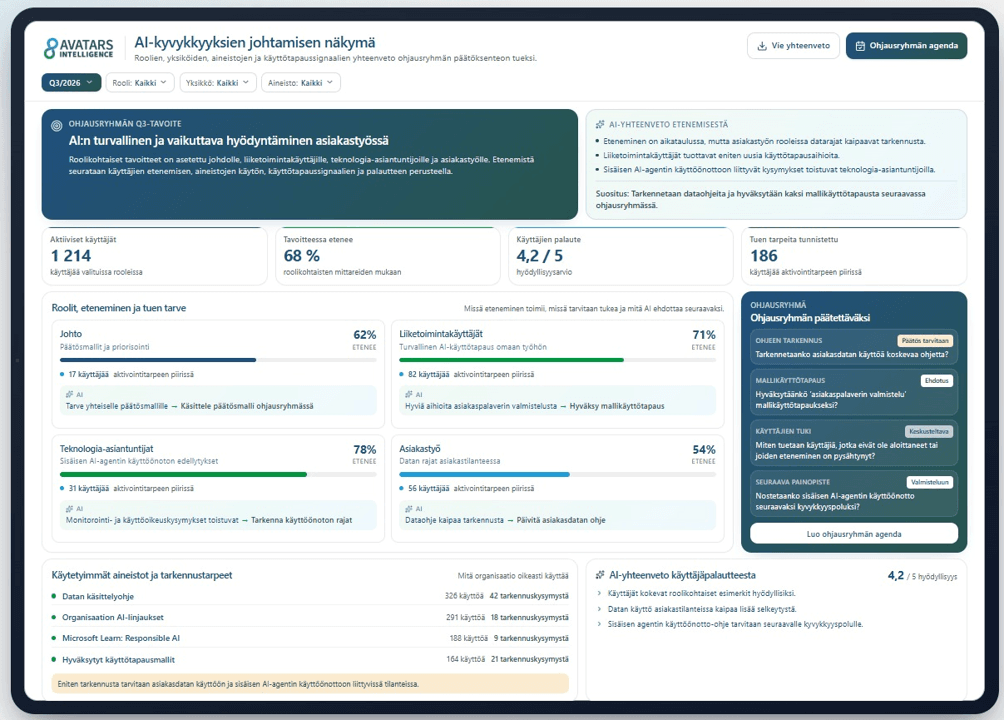1004x720 pixels.
Task: Open the Seuraava painopiste decision item
Action: (x=854, y=494)
